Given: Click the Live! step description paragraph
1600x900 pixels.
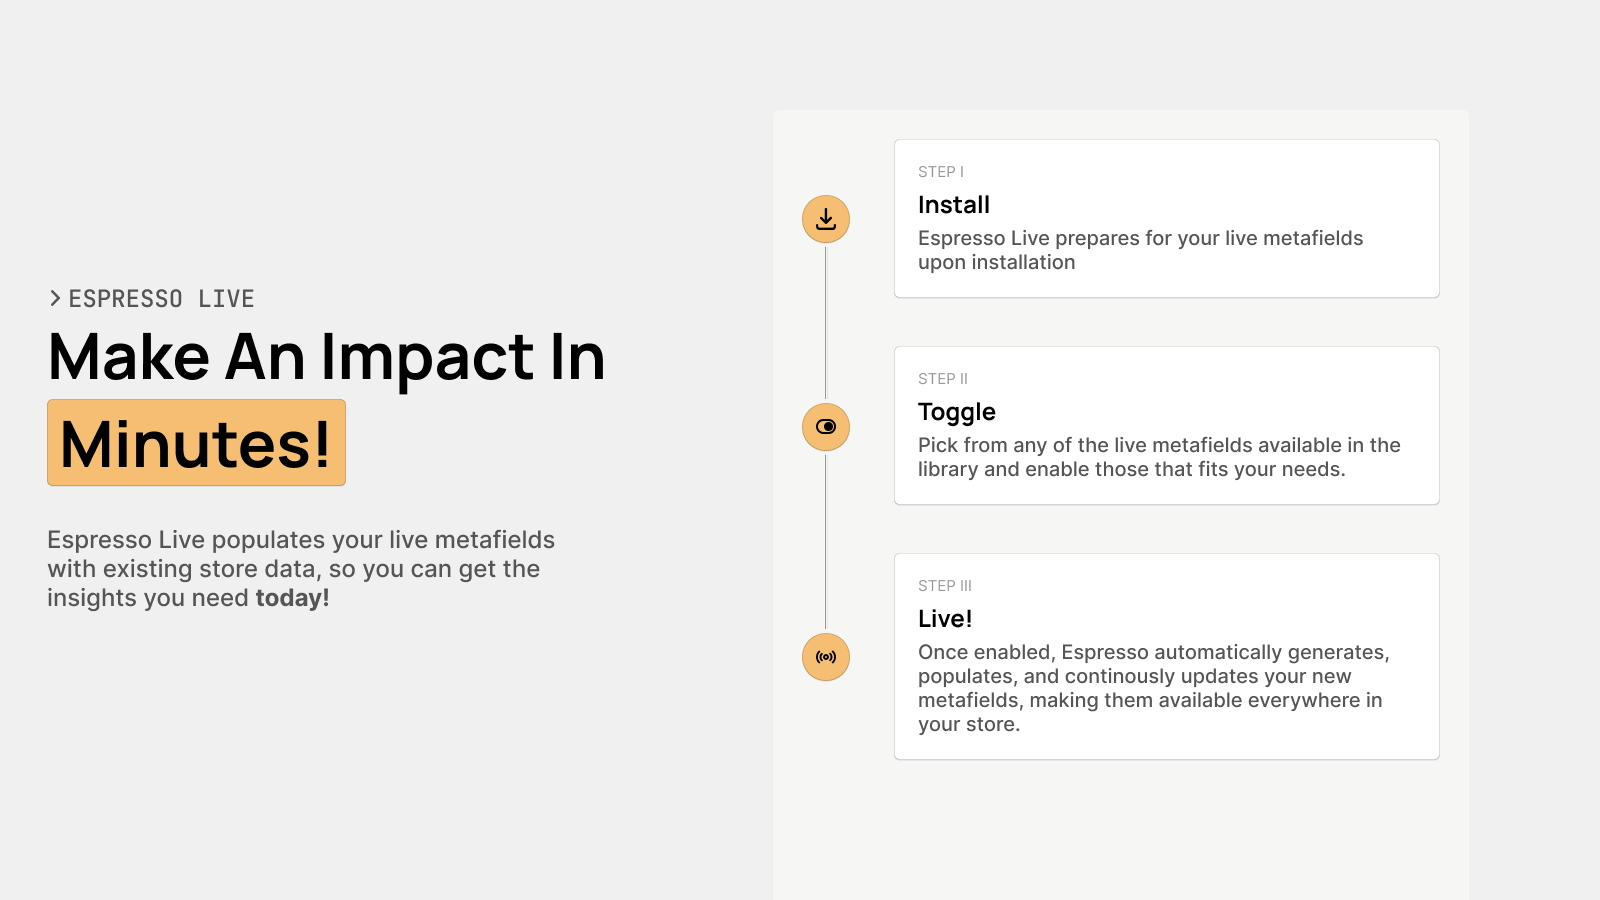Looking at the screenshot, I should pos(1153,688).
